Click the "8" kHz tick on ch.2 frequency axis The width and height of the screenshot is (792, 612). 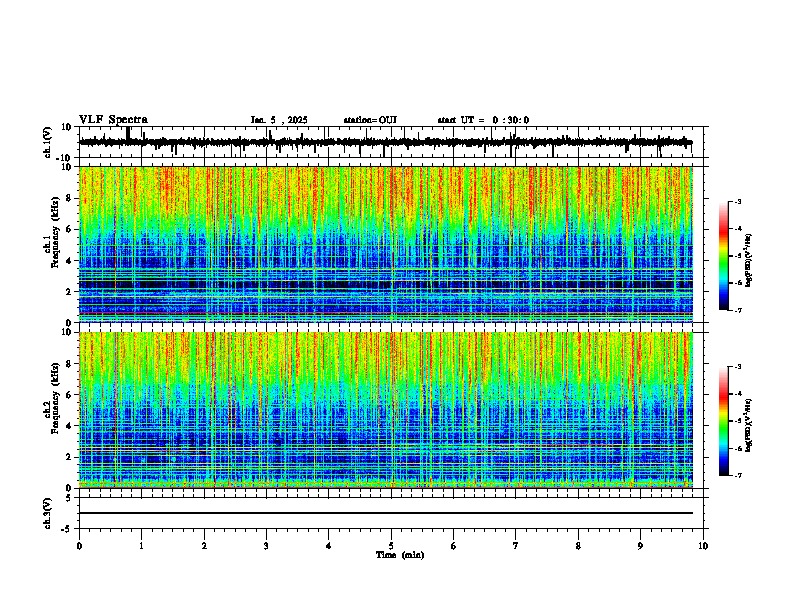click(70, 364)
